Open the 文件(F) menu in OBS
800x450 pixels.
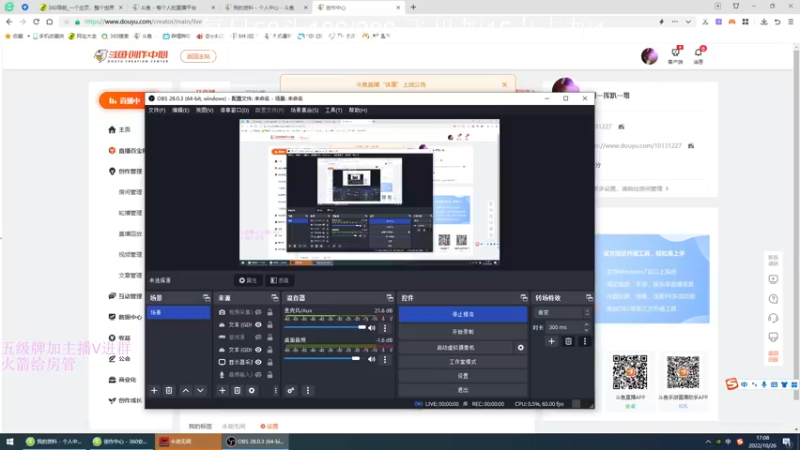click(157, 110)
